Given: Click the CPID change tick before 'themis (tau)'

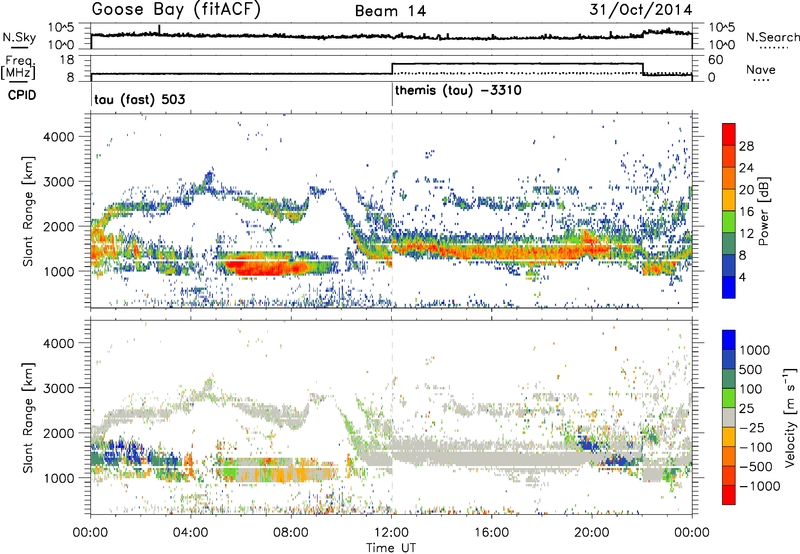Looking at the screenshot, I should pyautogui.click(x=392, y=95).
